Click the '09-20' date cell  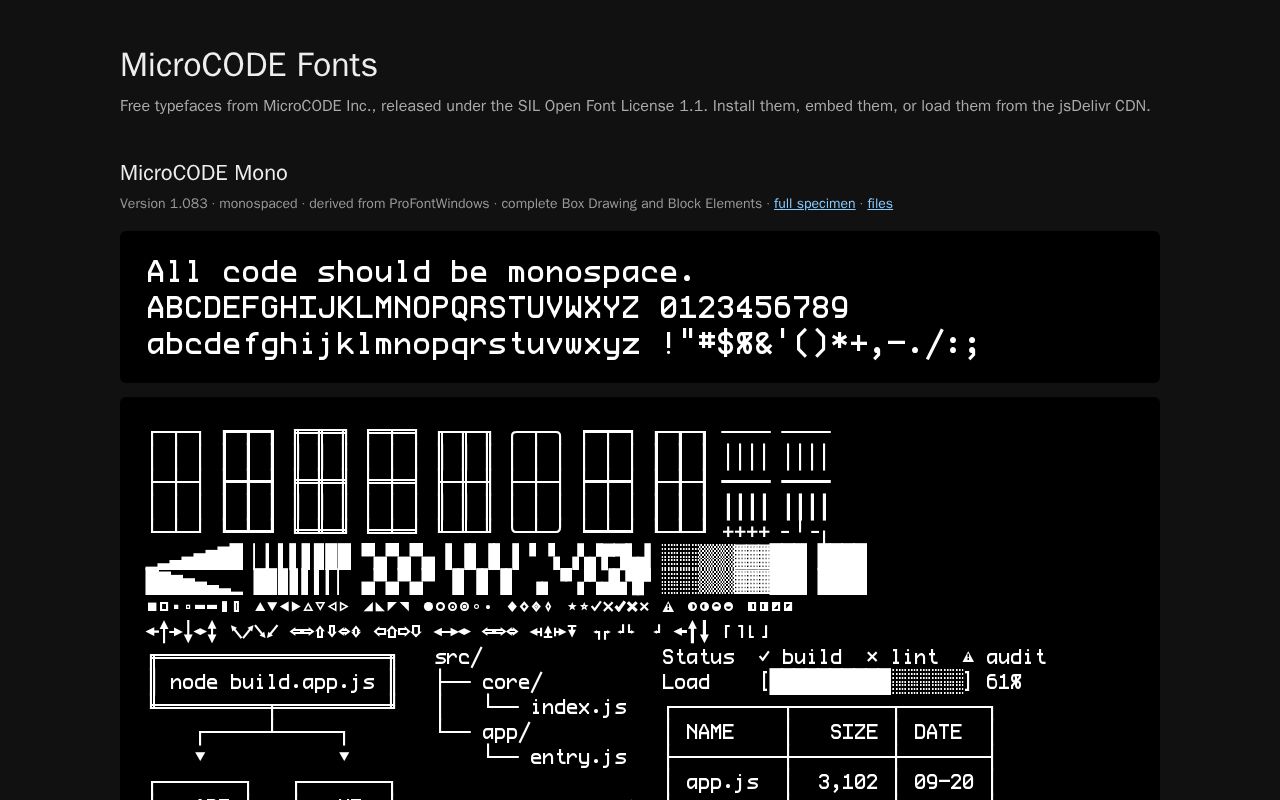[x=944, y=782]
